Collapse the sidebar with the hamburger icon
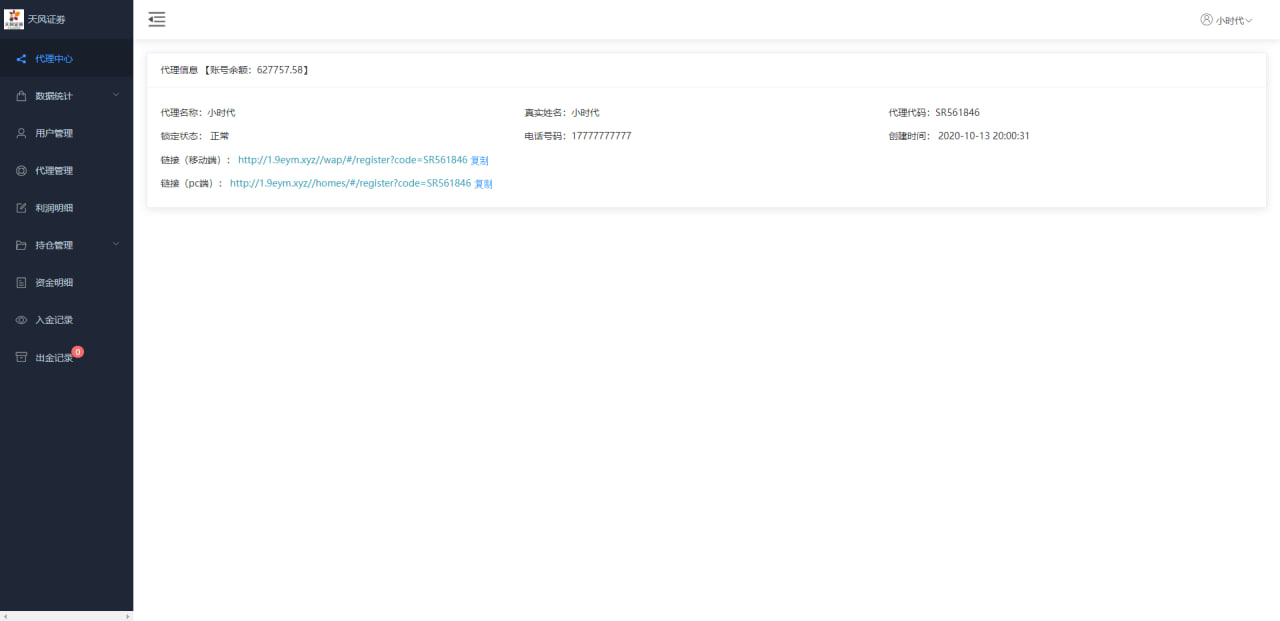Viewport: 1280px width, 621px height. tap(157, 19)
